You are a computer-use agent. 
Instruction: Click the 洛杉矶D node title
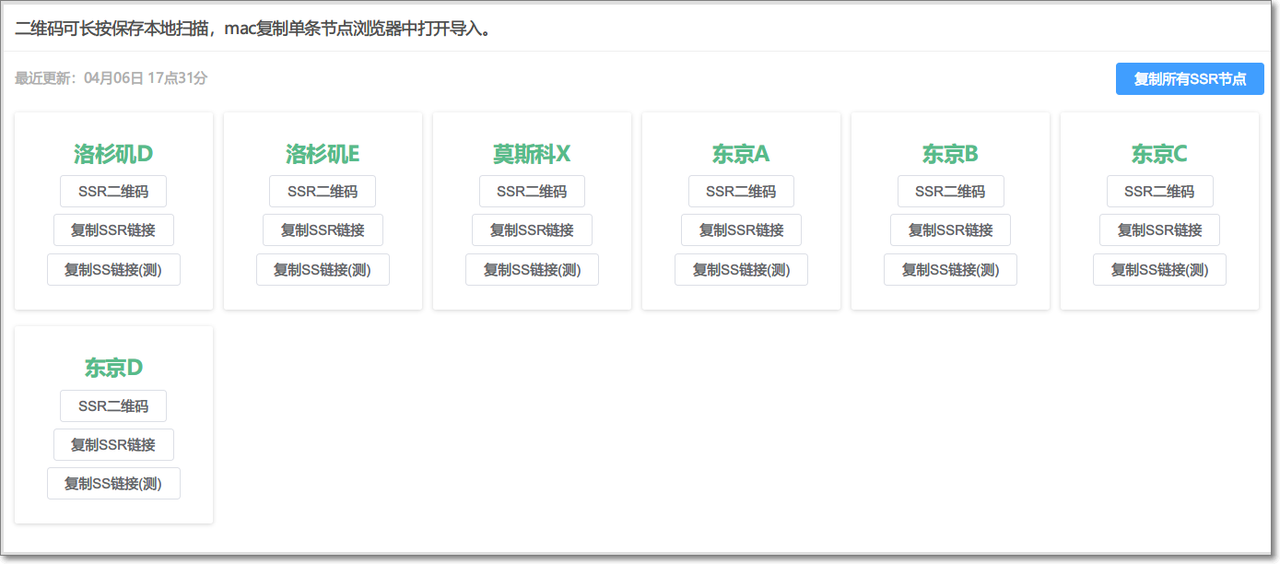pos(113,154)
